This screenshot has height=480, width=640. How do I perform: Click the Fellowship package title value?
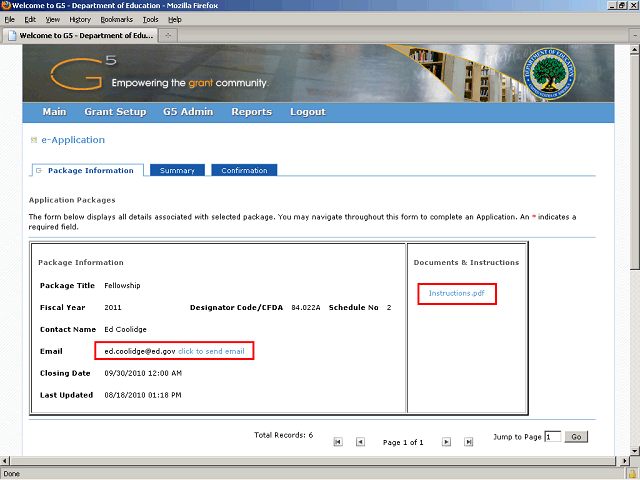coord(122,286)
